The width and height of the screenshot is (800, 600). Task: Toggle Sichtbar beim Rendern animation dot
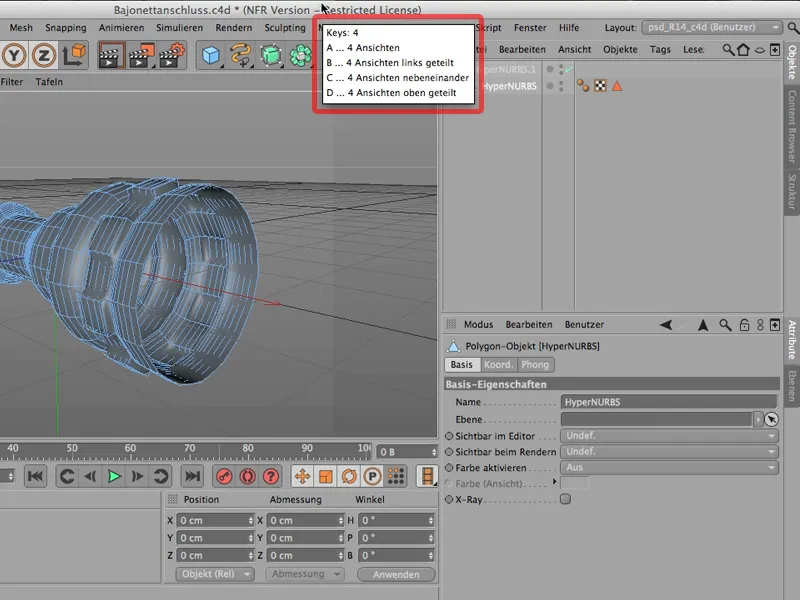[449, 452]
